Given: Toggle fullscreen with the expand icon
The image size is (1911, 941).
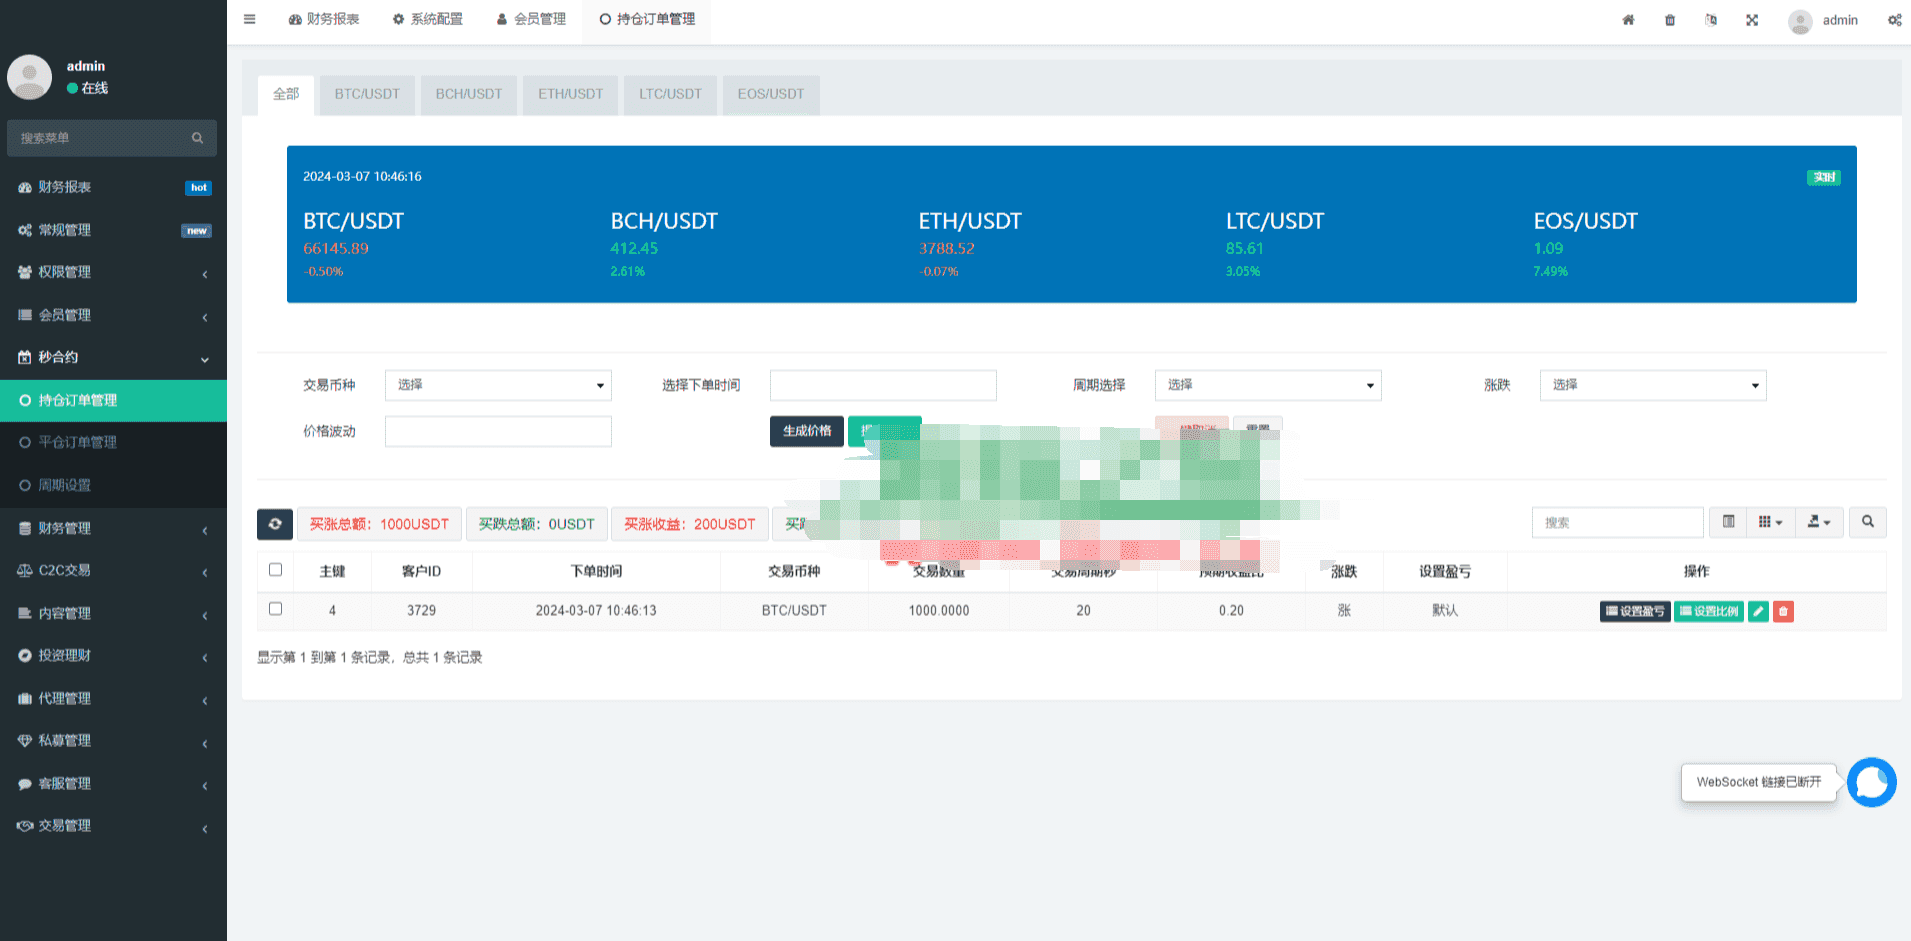Looking at the screenshot, I should 1752,20.
